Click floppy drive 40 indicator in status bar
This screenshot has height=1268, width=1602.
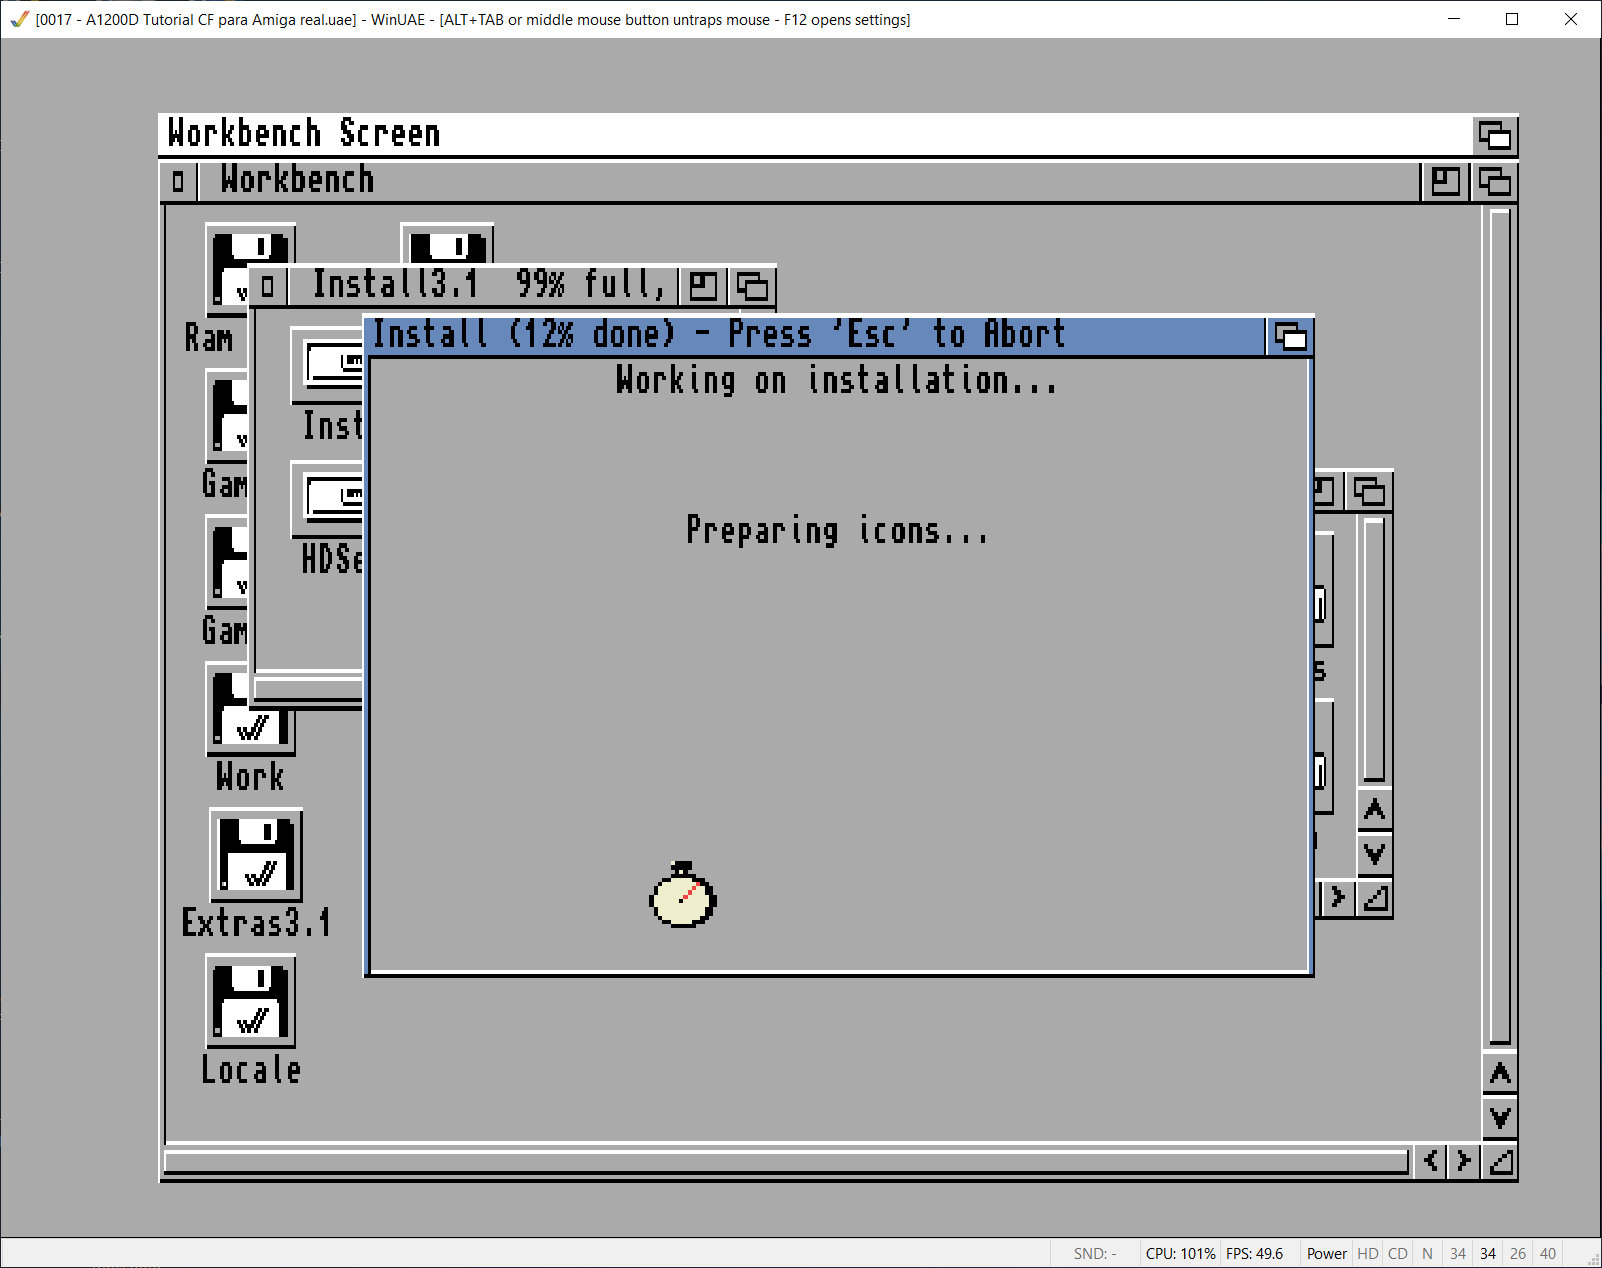1547,1253
